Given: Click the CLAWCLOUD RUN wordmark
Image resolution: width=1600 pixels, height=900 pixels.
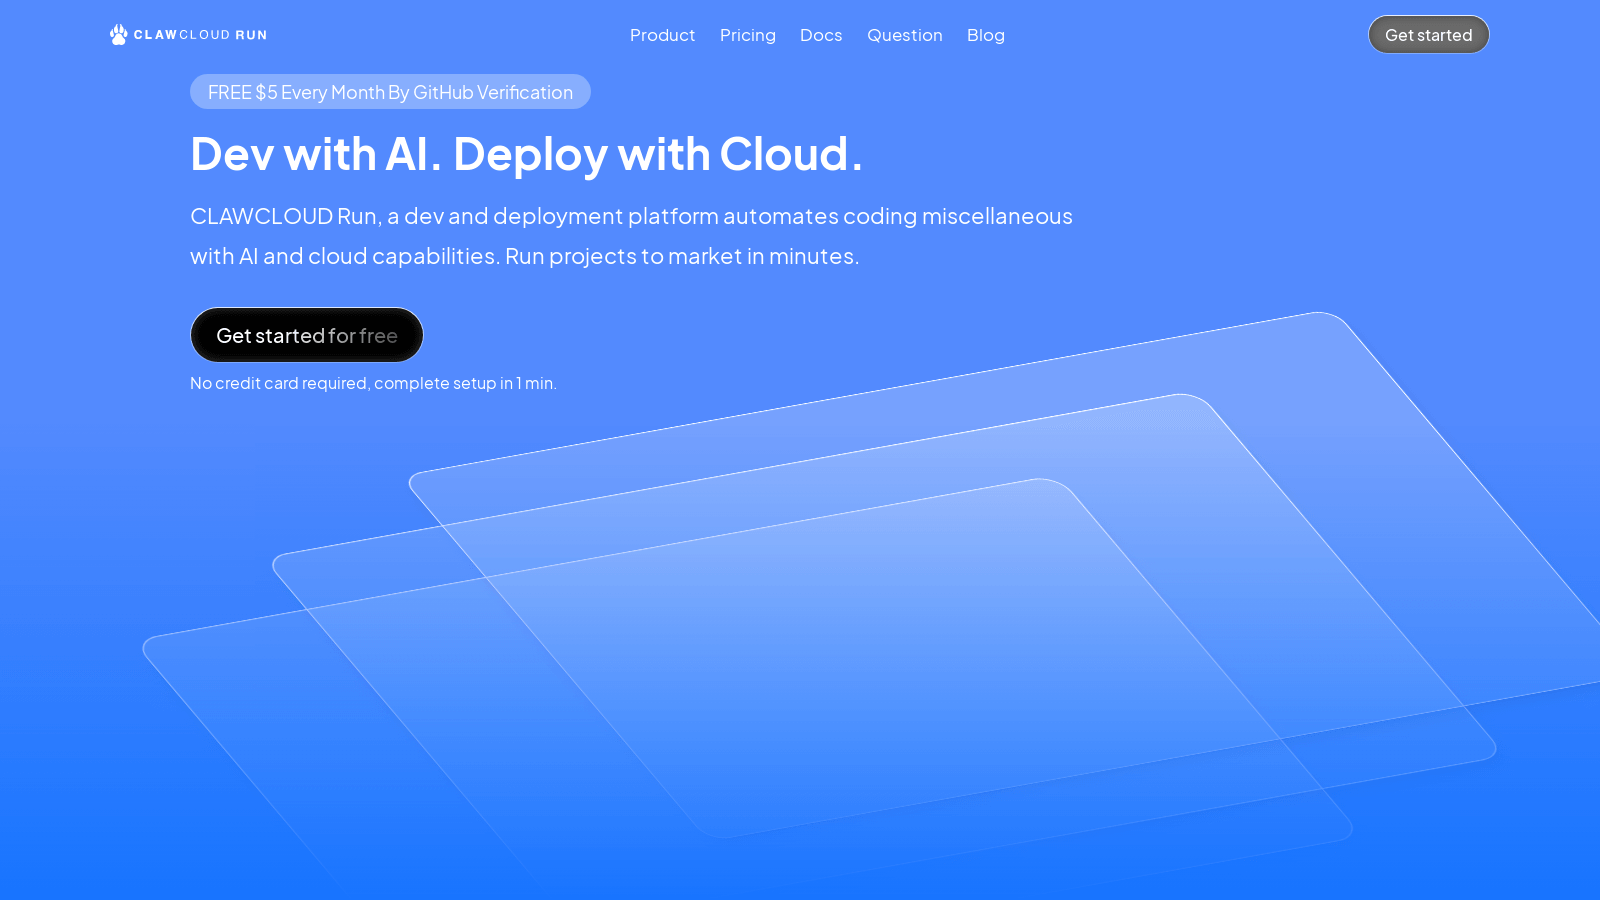Looking at the screenshot, I should [x=200, y=35].
